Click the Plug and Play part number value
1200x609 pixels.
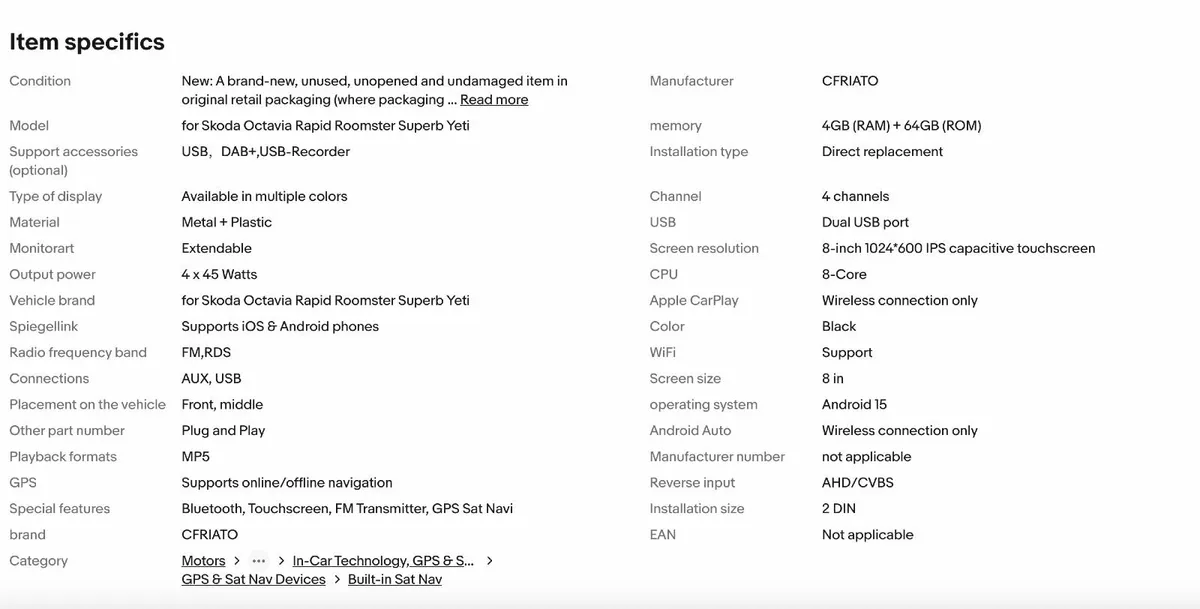[223, 431]
